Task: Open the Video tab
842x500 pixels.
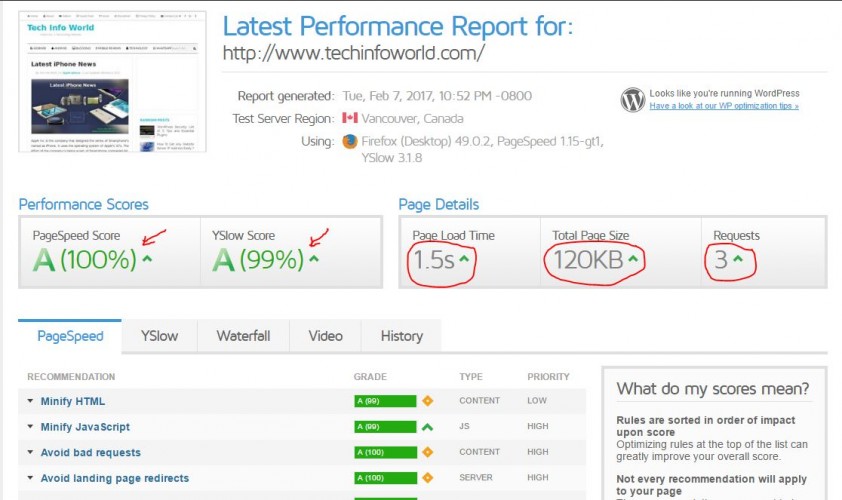Action: 325,336
